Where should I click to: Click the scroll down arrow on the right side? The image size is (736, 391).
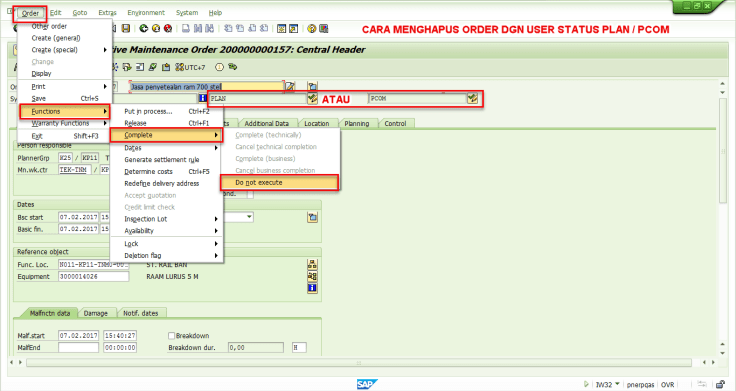click(722, 353)
